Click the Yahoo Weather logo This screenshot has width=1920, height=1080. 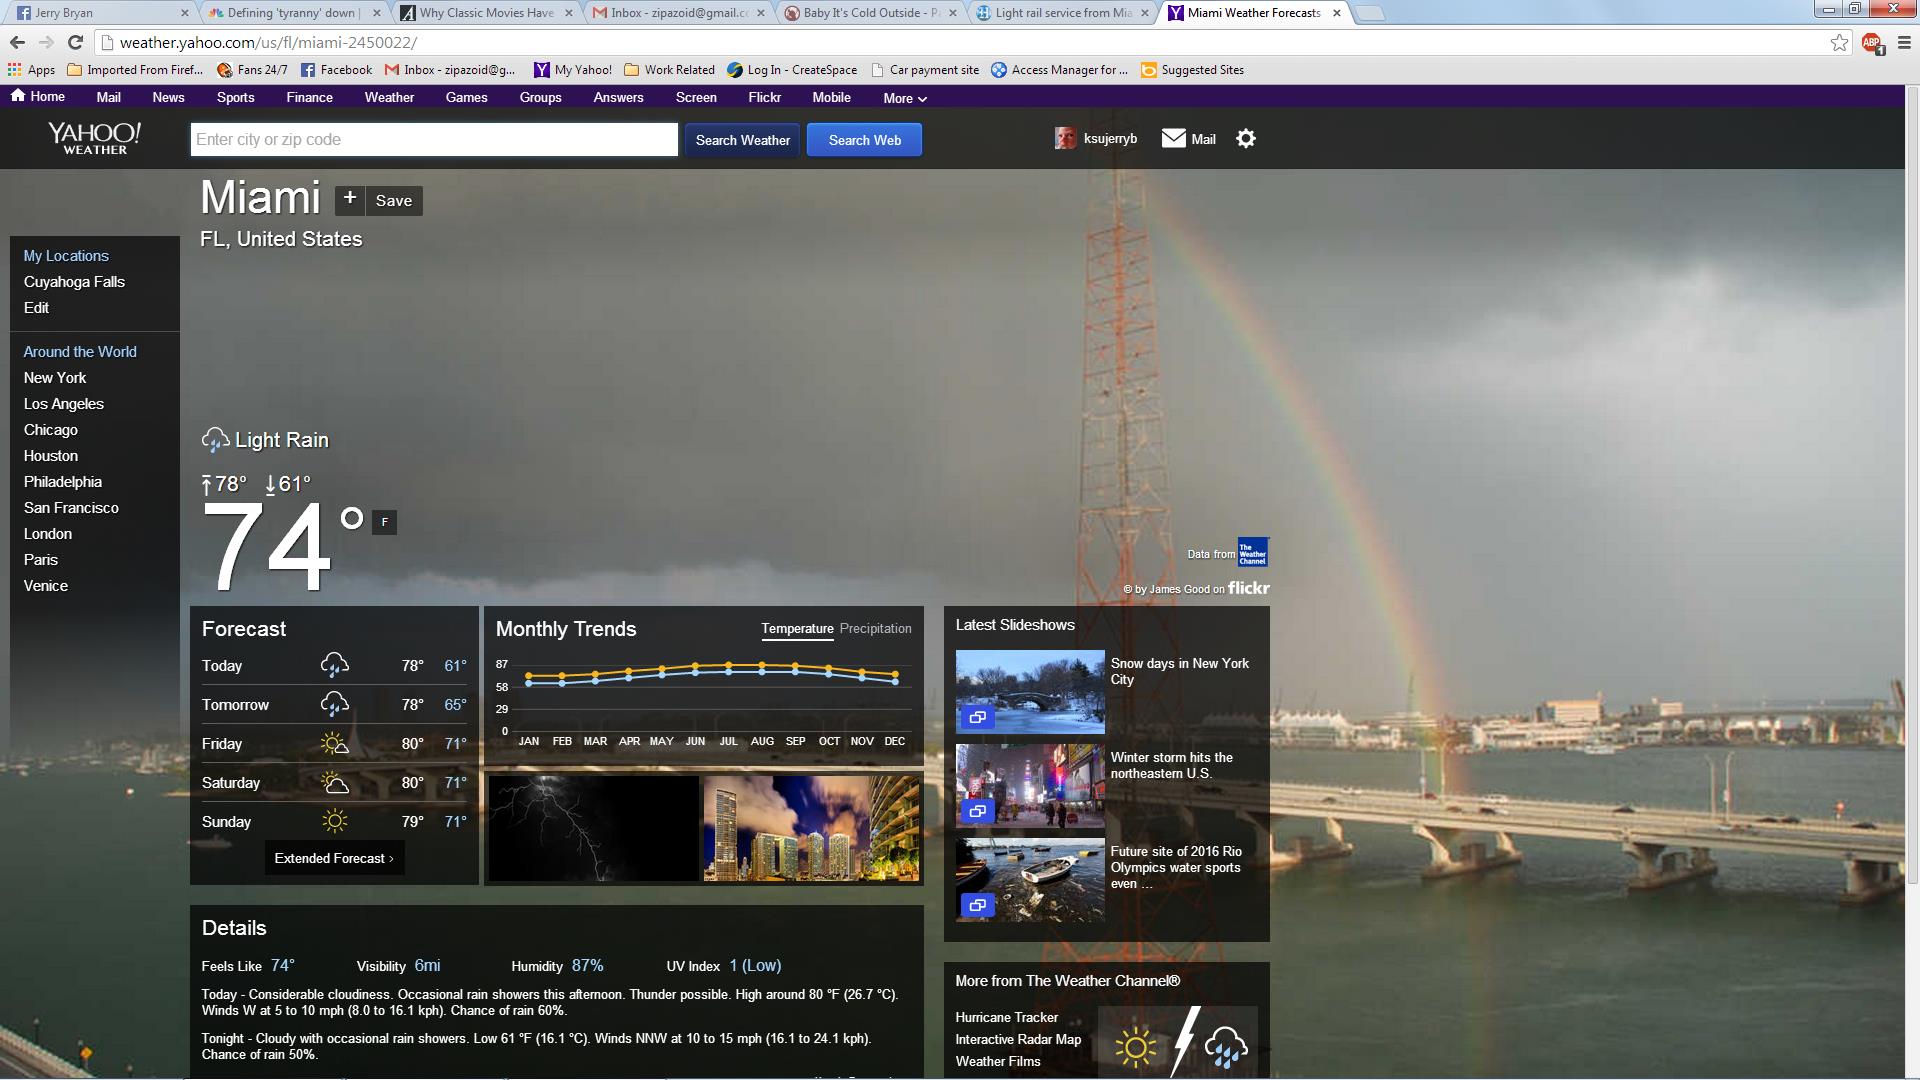pos(95,139)
